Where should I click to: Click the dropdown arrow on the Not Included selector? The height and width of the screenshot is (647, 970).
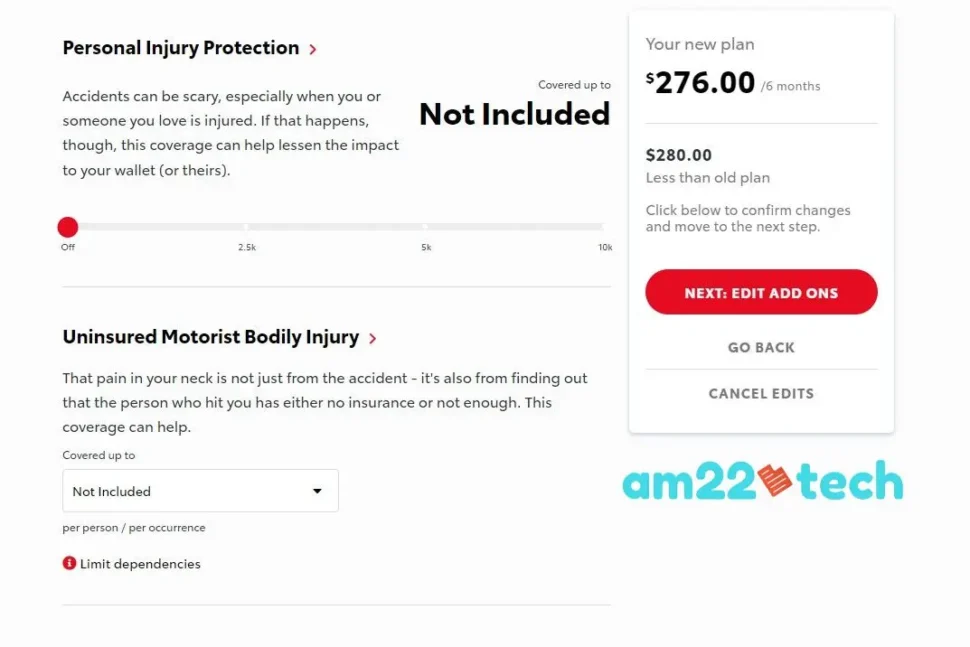click(x=318, y=491)
